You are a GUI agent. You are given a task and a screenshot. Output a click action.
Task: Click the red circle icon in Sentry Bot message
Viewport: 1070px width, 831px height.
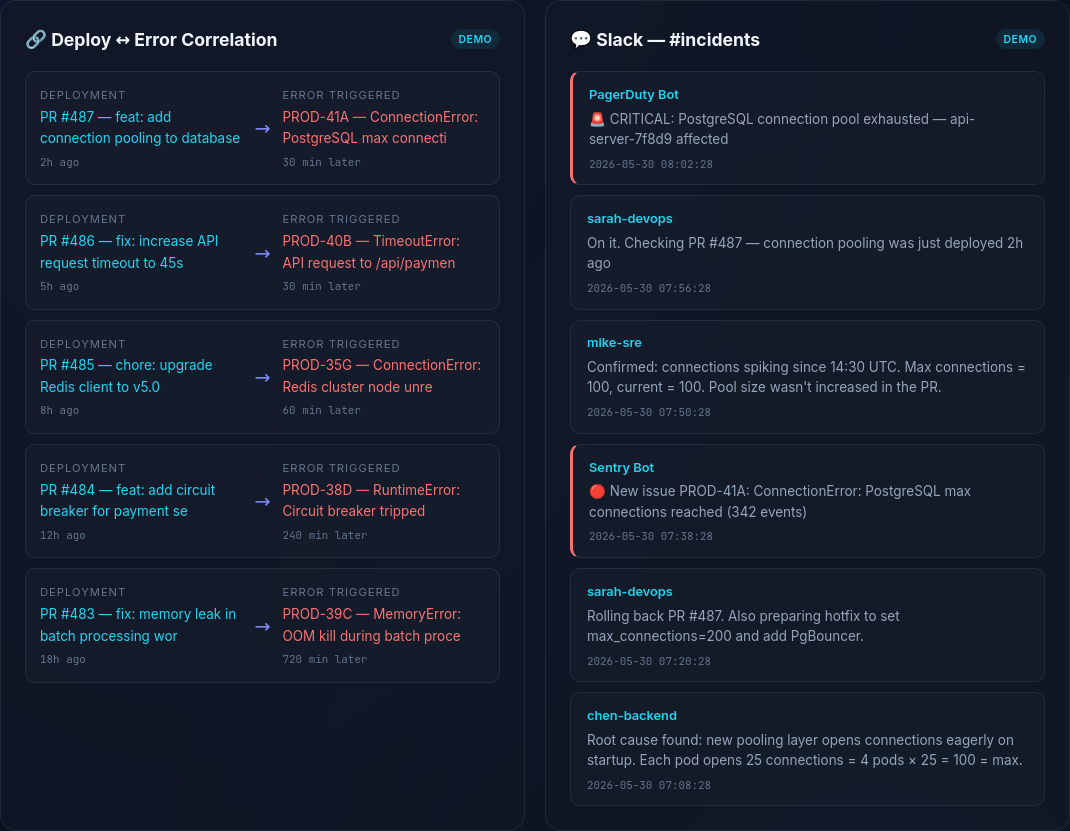pyautogui.click(x=597, y=491)
